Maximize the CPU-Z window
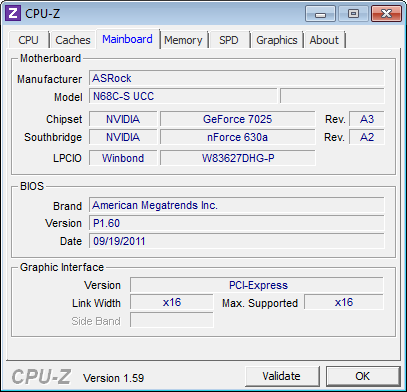Screen dimensions: 407x392 pyautogui.click(x=353, y=14)
